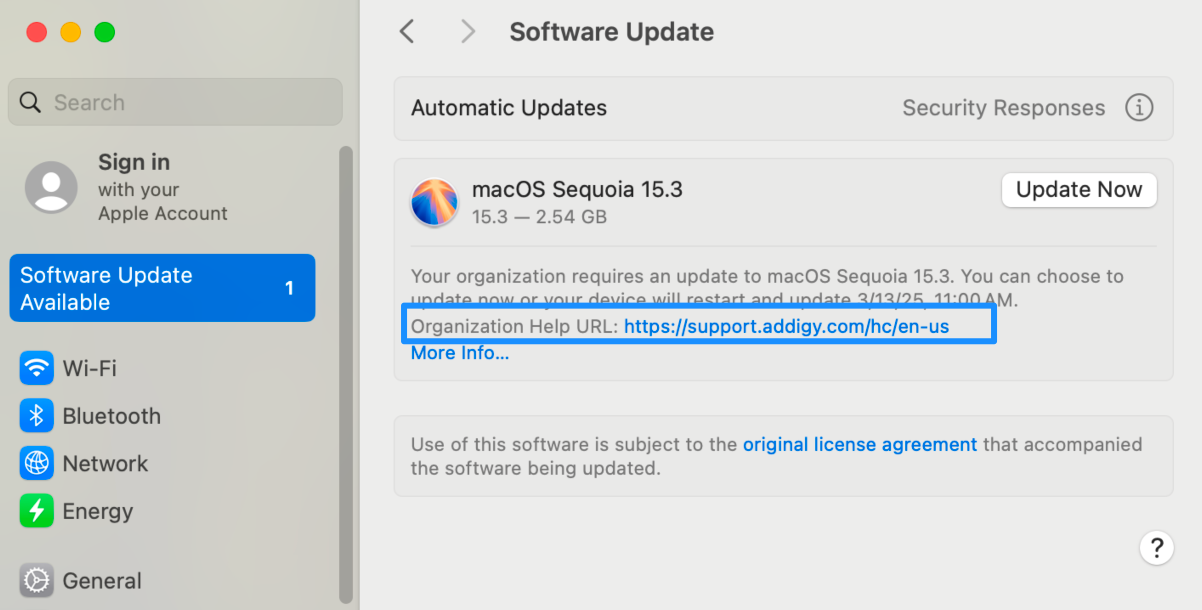This screenshot has height=610, width=1202.
Task: Open the General gear icon
Action: tap(37, 580)
